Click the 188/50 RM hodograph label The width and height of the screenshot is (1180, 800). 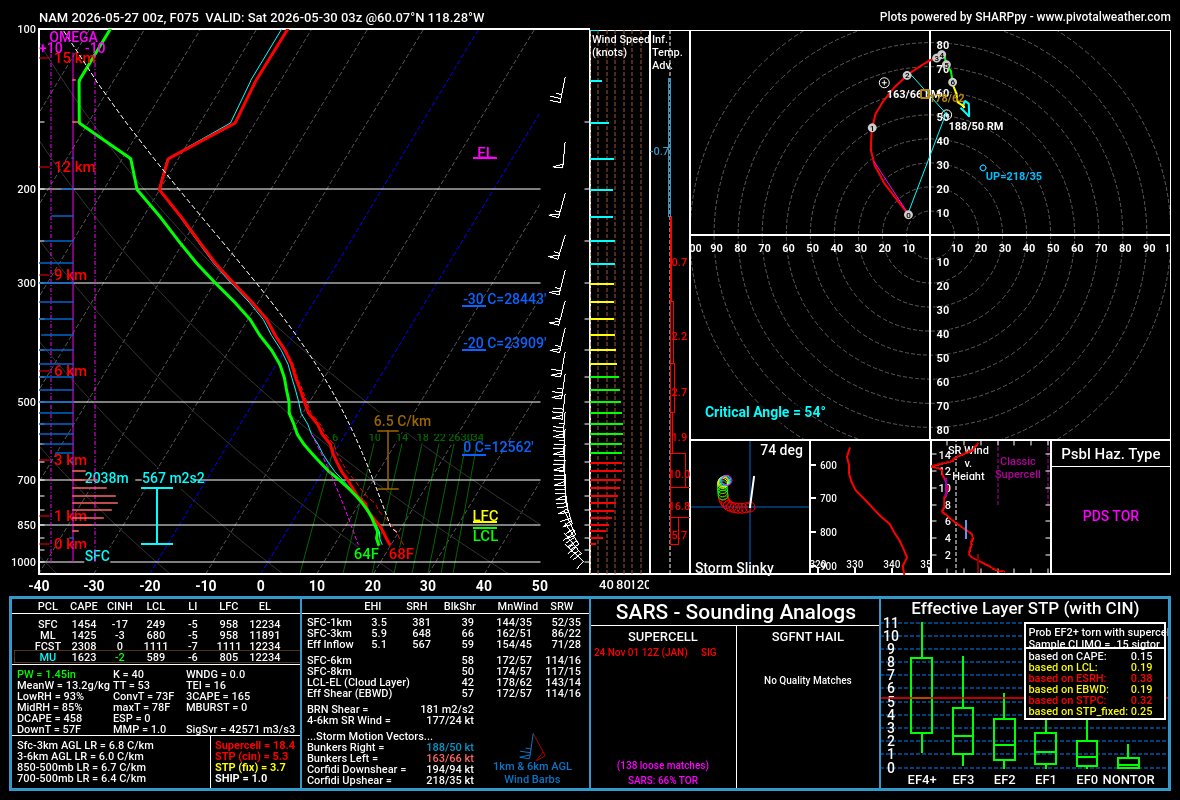[x=975, y=126]
